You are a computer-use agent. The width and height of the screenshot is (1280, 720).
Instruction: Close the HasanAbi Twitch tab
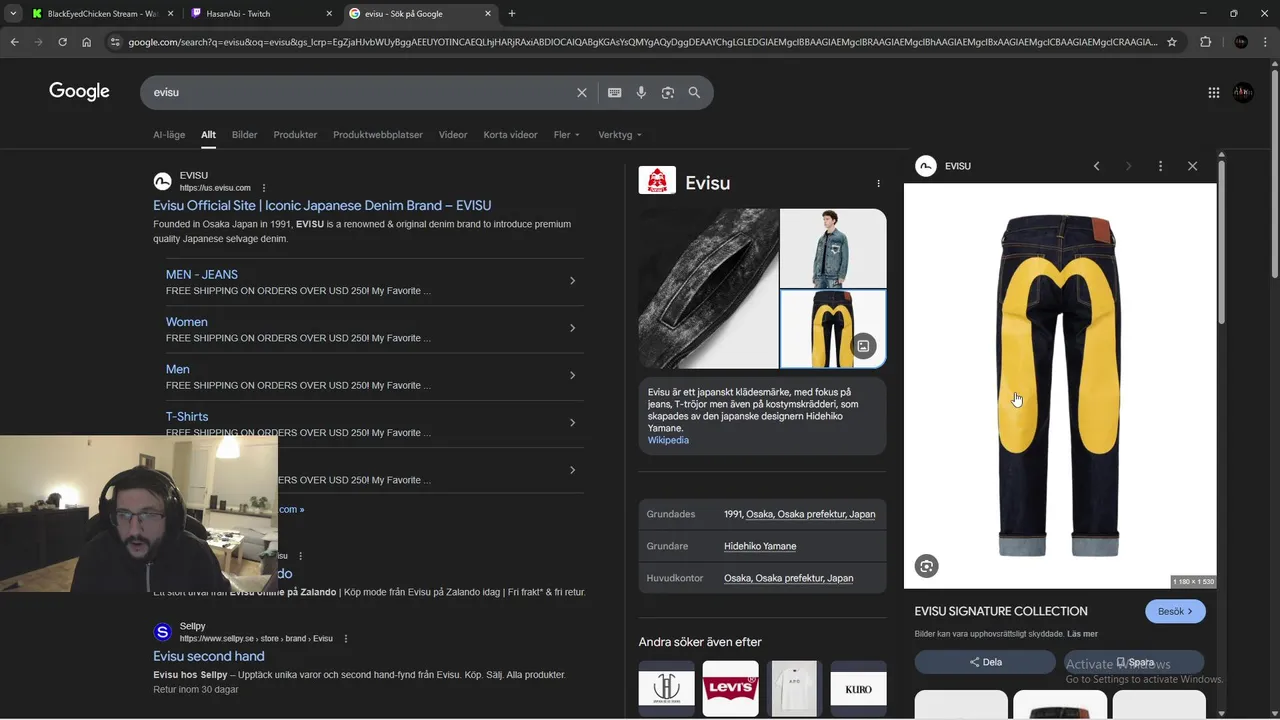coord(329,14)
